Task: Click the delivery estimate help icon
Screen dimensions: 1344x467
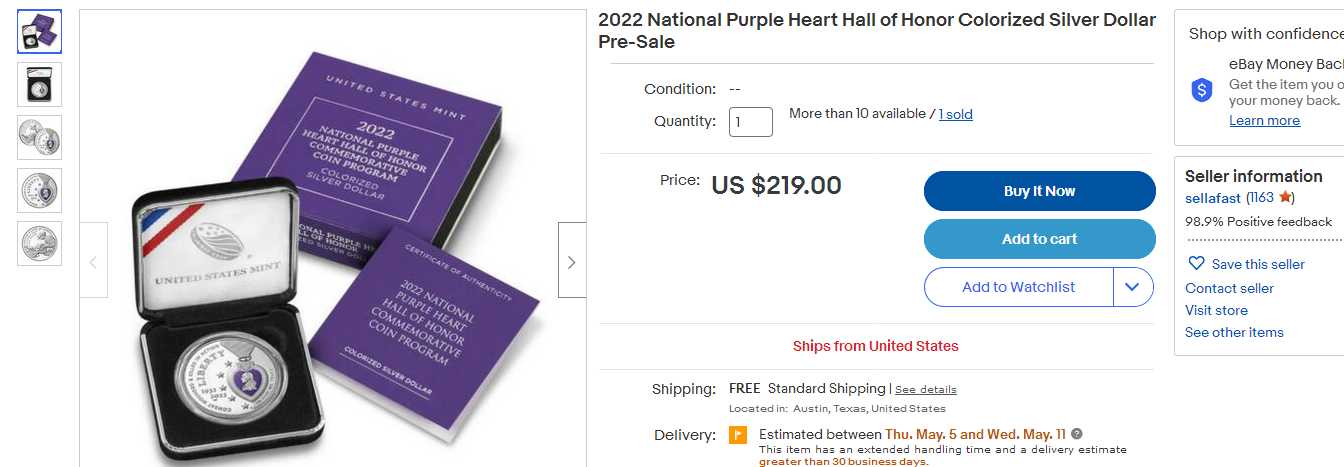Action: pos(1077,434)
